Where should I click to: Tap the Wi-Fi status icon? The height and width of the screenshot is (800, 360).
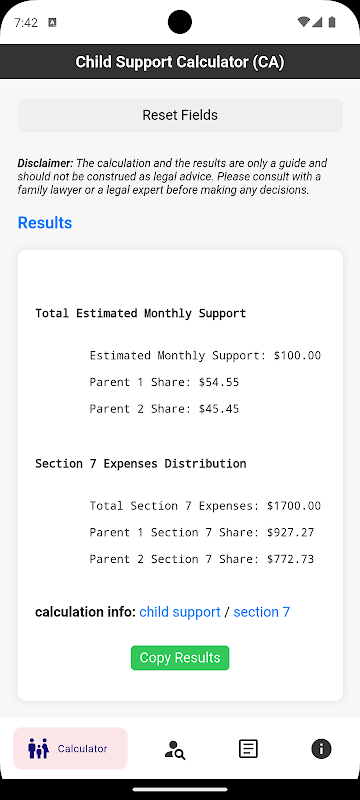click(303, 22)
